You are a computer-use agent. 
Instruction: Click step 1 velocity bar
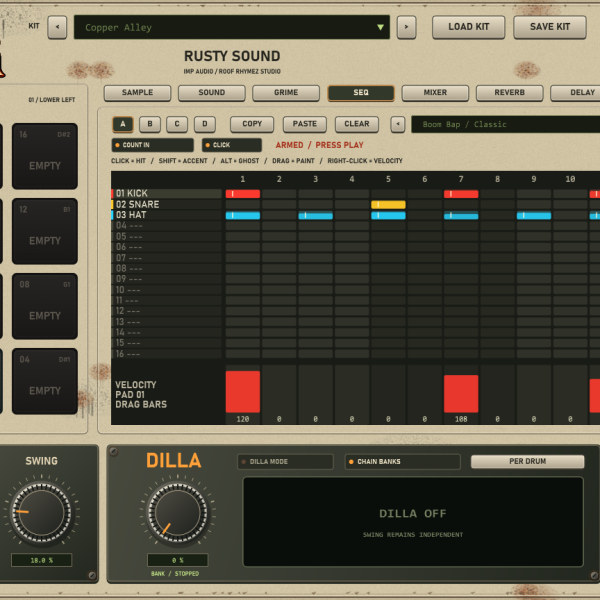pyautogui.click(x=243, y=391)
